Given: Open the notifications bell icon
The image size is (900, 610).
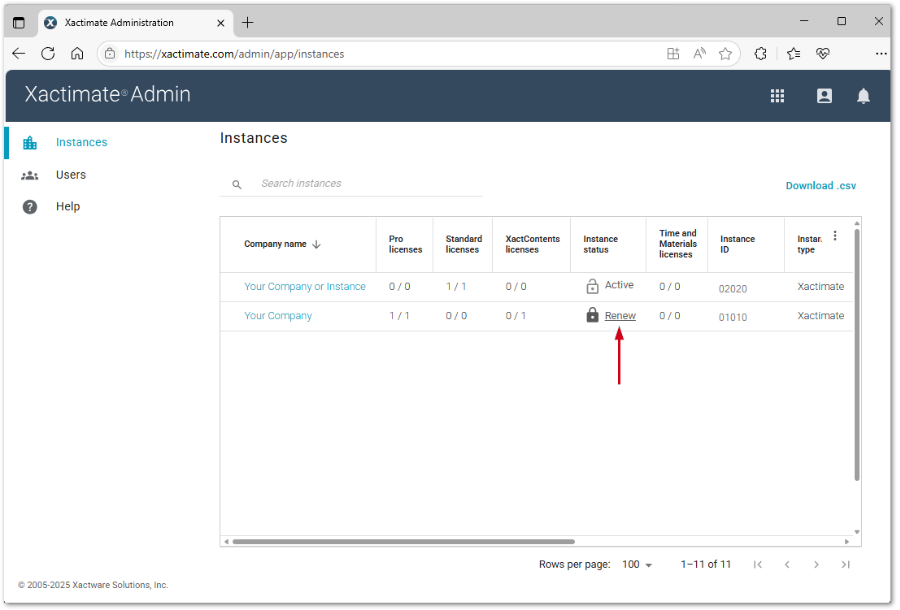Looking at the screenshot, I should 863,96.
